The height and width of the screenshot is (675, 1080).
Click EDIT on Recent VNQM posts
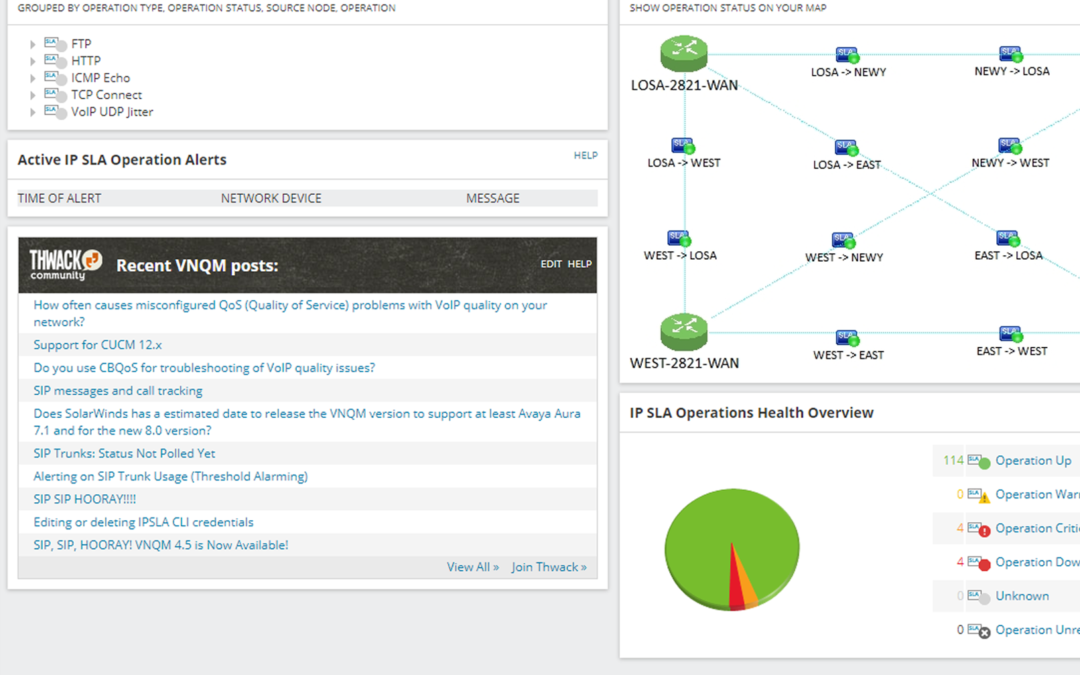(x=551, y=264)
